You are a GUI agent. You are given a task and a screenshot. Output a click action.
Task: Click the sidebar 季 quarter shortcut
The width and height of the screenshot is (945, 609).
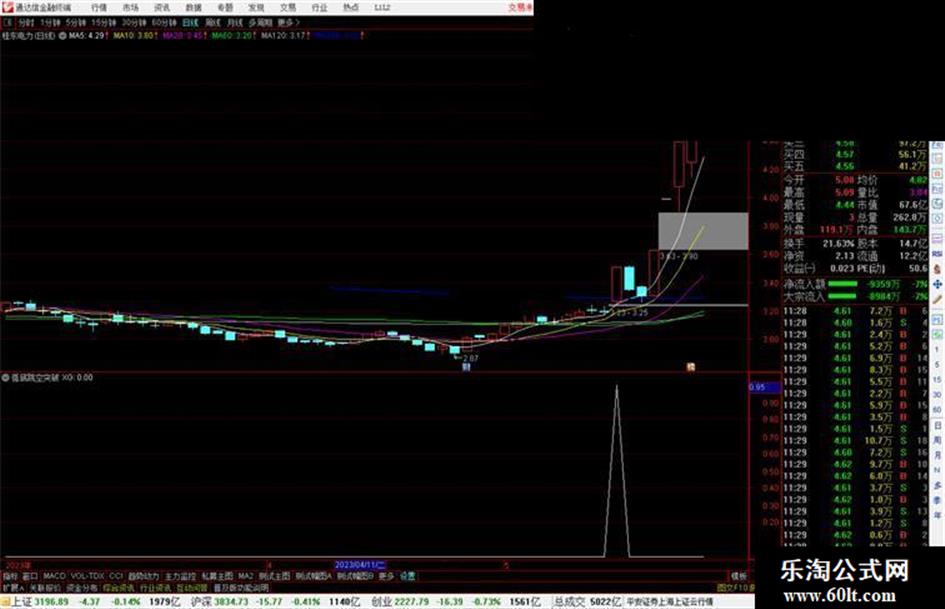[x=937, y=500]
